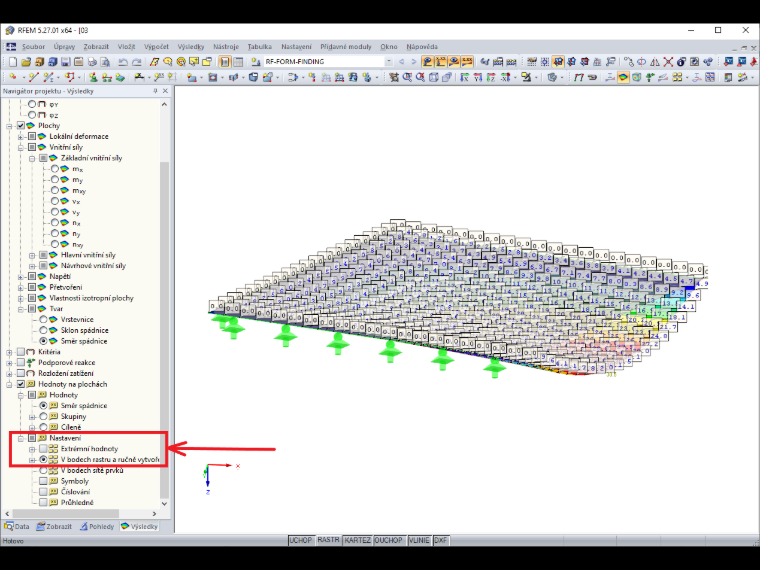Click the Open file folder icon
This screenshot has height=570, width=760.
pyautogui.click(x=26, y=62)
